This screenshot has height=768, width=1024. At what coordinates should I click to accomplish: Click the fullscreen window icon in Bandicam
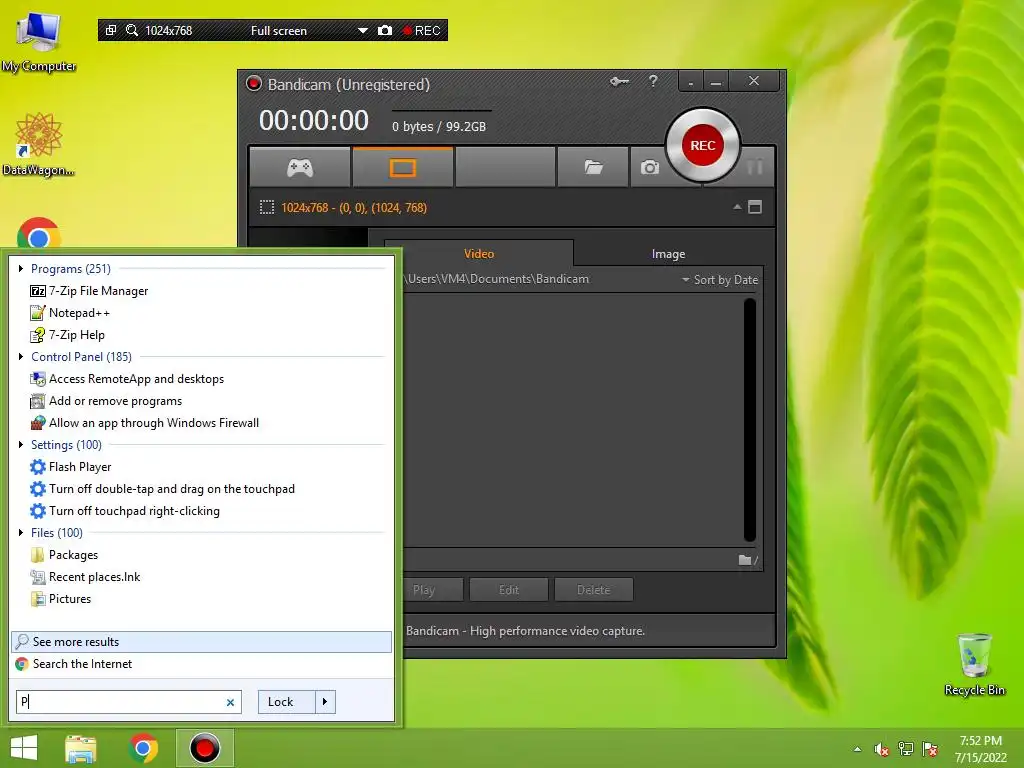755,207
